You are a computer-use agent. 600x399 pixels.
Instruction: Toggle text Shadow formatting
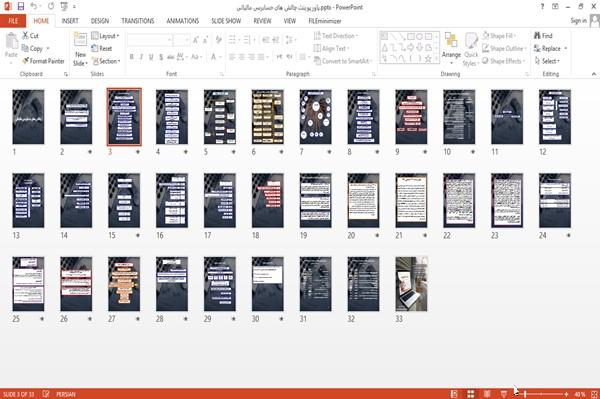161,57
